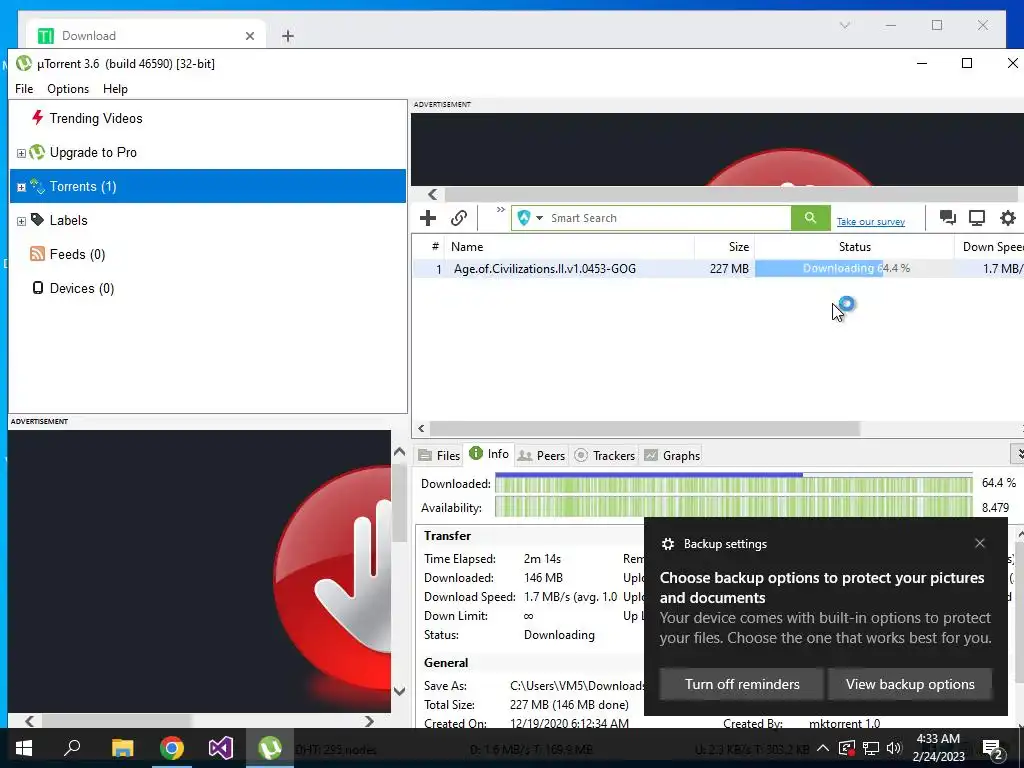Sort torrents by the # column
The width and height of the screenshot is (1024, 768).
click(x=434, y=247)
